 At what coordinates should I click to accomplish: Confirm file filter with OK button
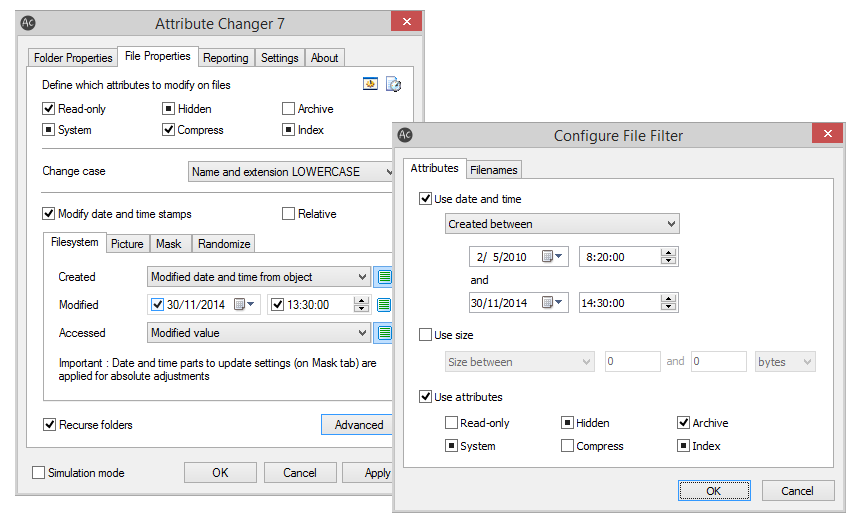pyautogui.click(x=714, y=490)
